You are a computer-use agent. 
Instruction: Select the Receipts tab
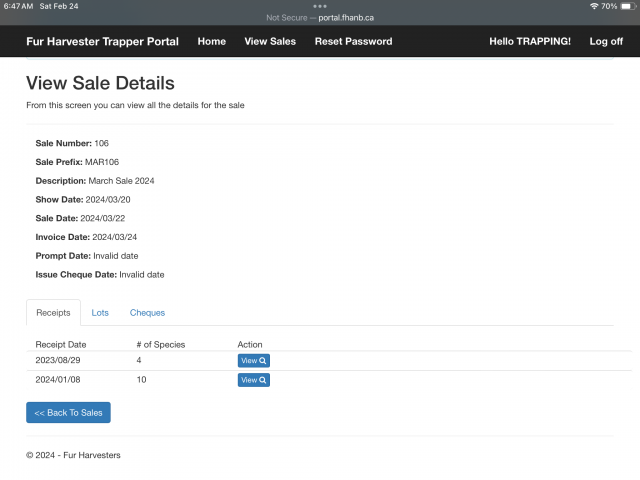(x=53, y=313)
